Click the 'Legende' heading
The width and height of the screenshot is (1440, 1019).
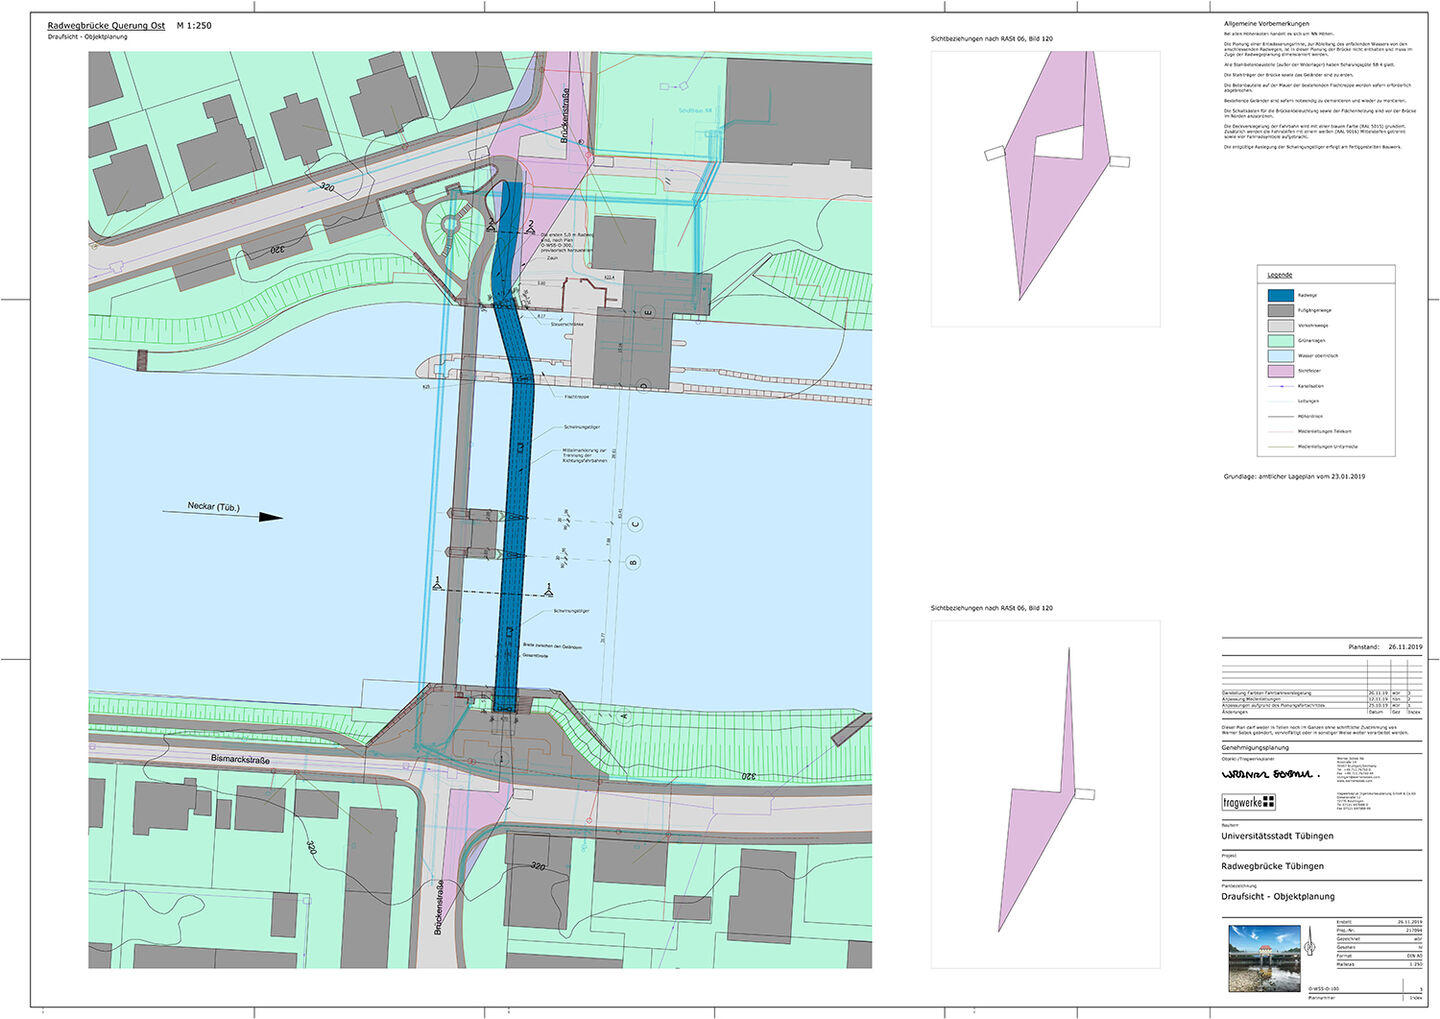pyautogui.click(x=1279, y=275)
